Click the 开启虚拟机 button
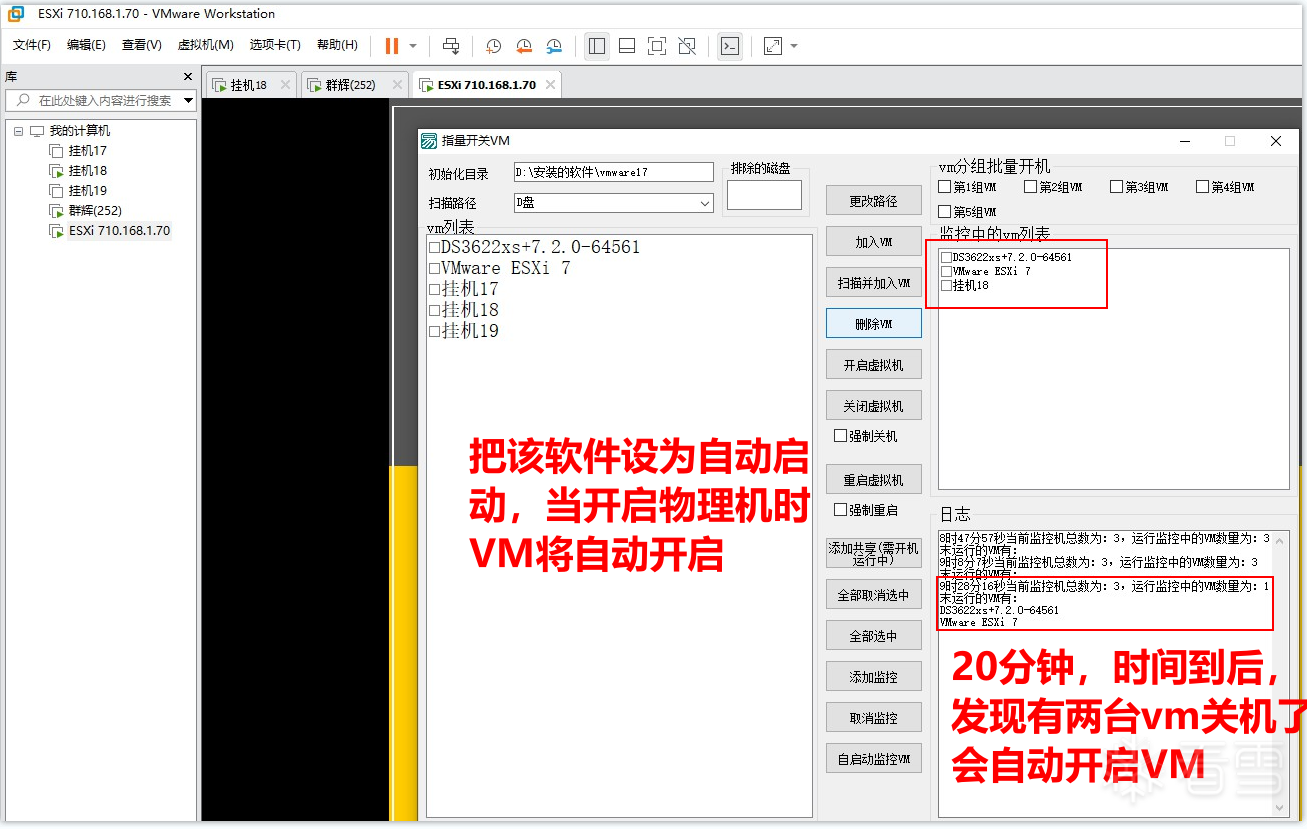Image resolution: width=1307 pixels, height=829 pixels. point(874,365)
